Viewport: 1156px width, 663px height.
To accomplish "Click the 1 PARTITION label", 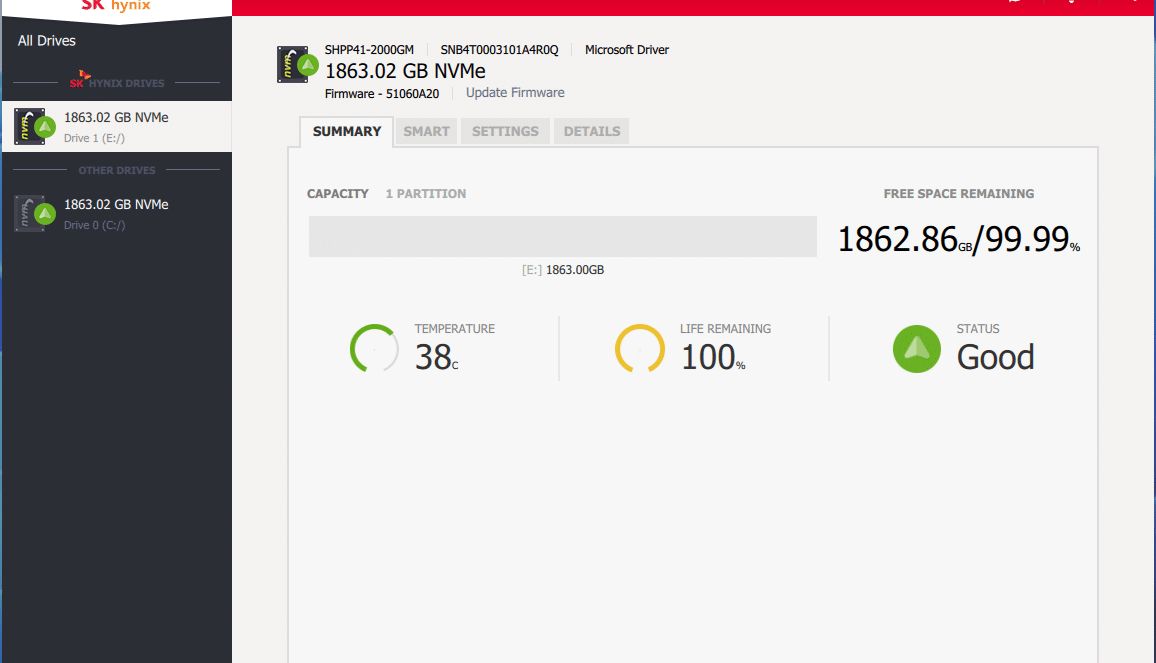I will [425, 194].
